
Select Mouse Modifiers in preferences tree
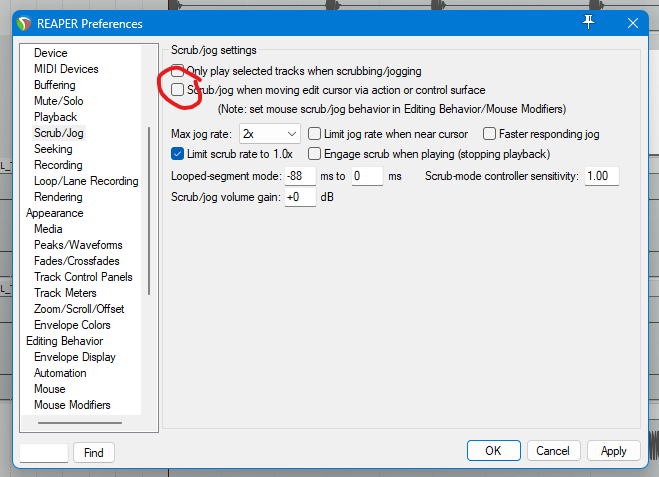coord(72,405)
